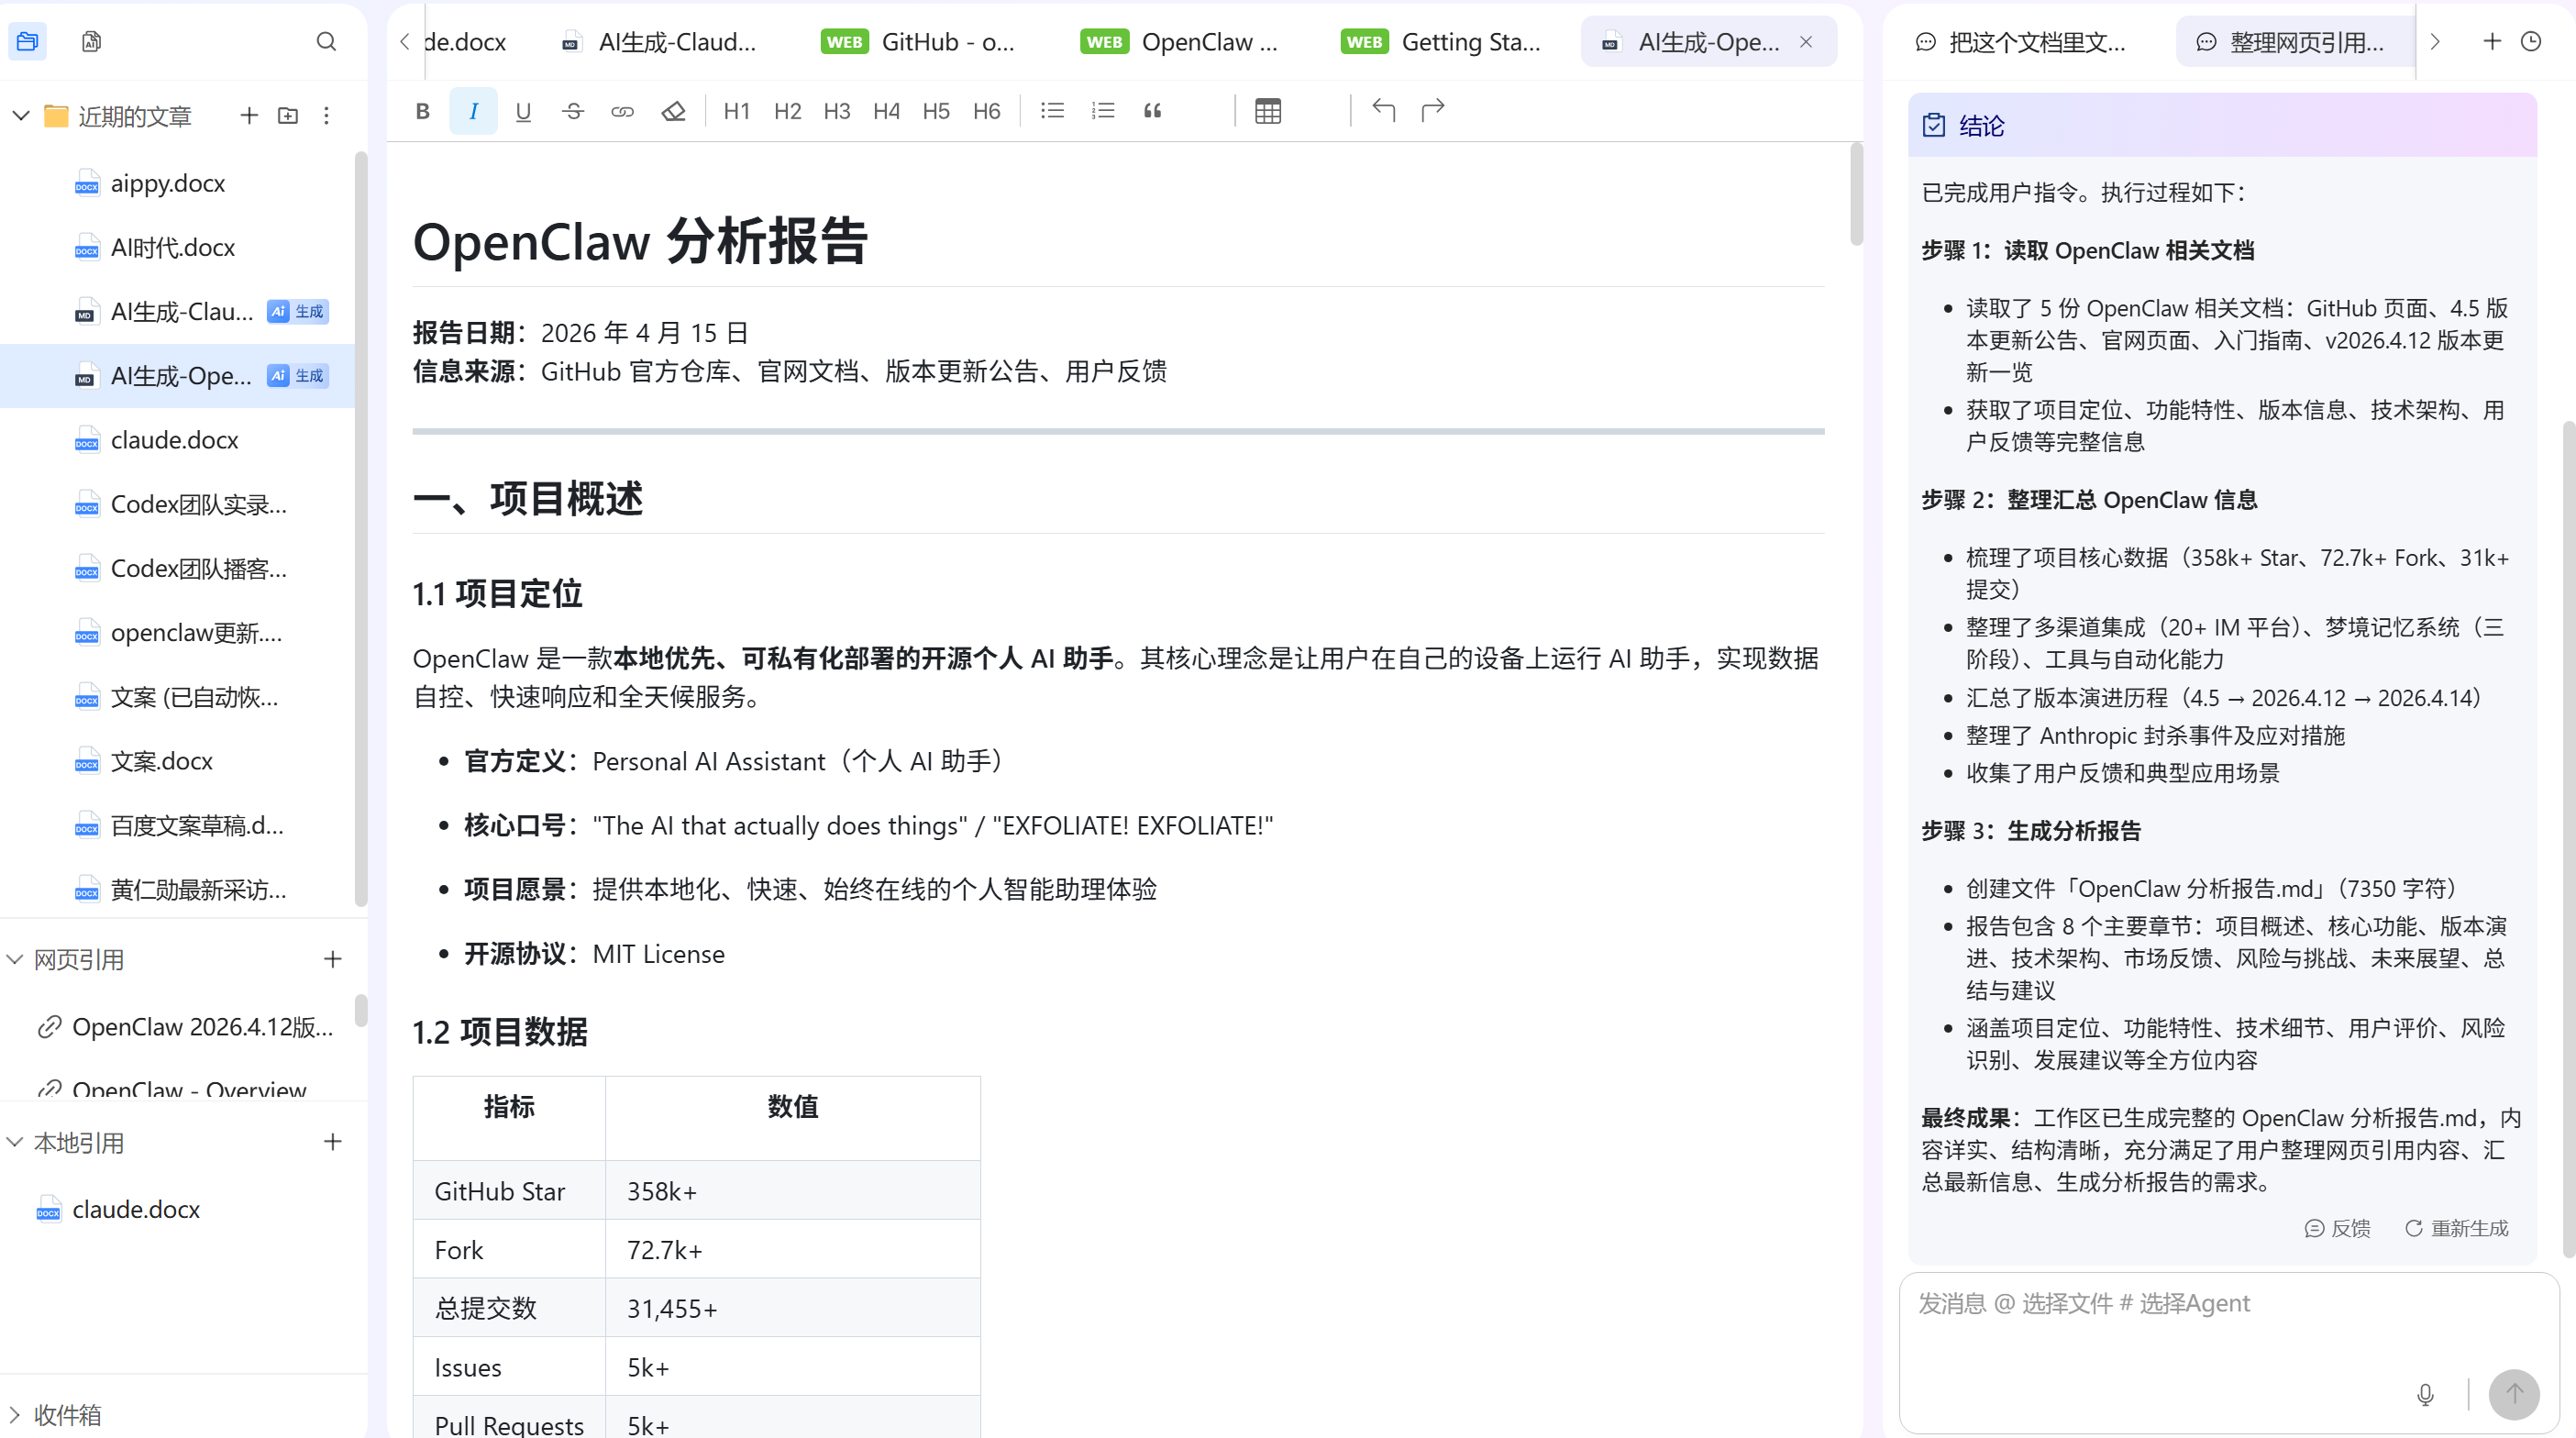2576x1438 pixels.
Task: Collapse the 网页引用 section
Action: coord(14,959)
